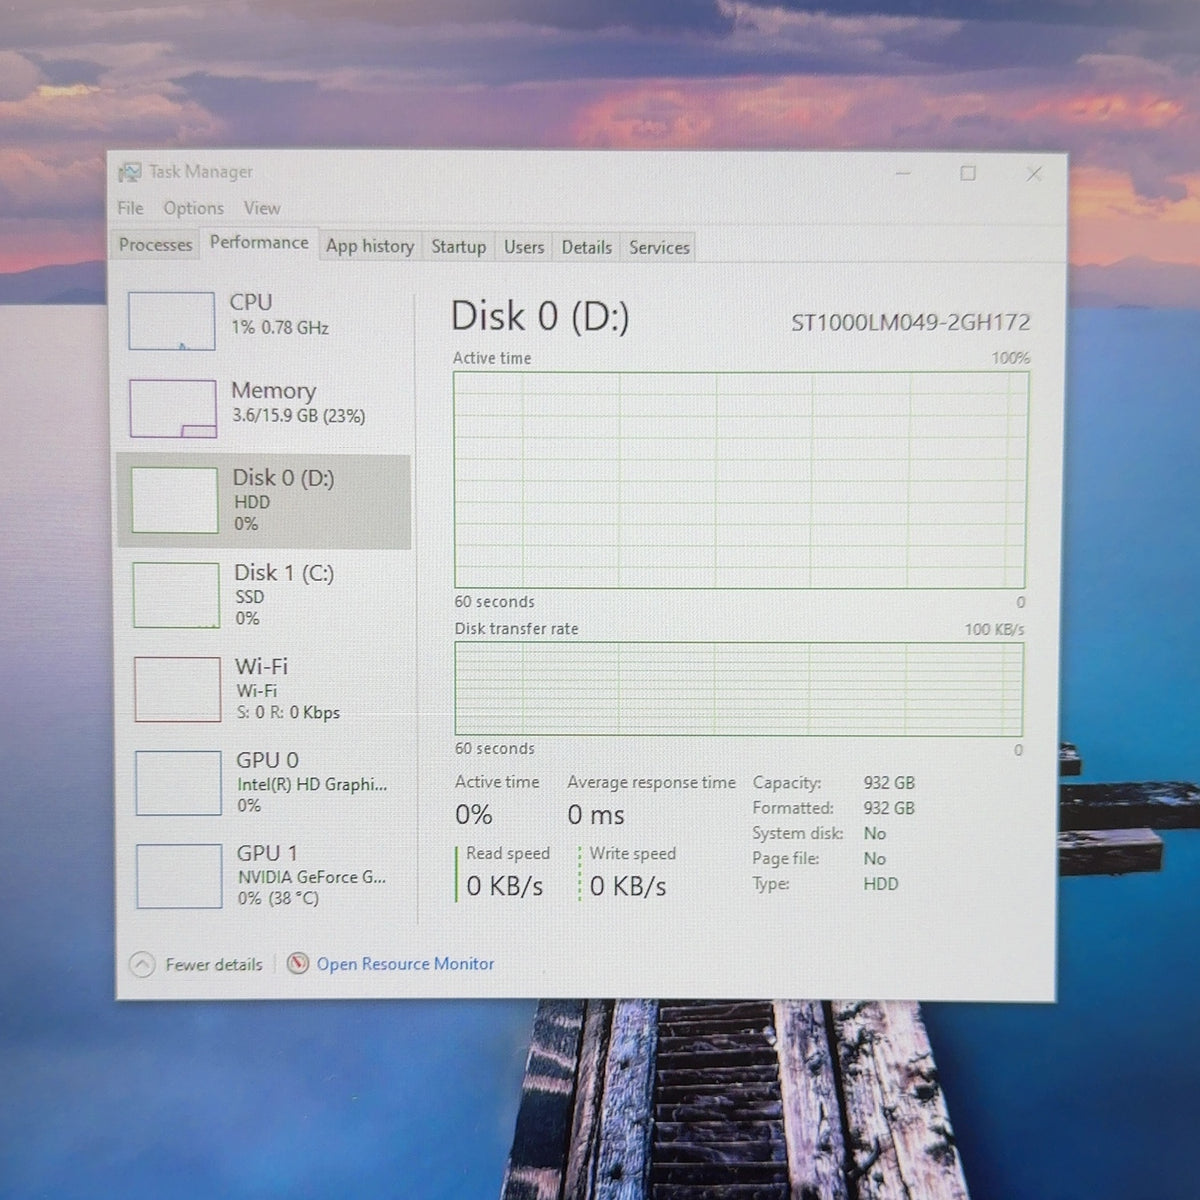Click the Capacity 932 GB value
The image size is (1200, 1200).
coord(889,783)
